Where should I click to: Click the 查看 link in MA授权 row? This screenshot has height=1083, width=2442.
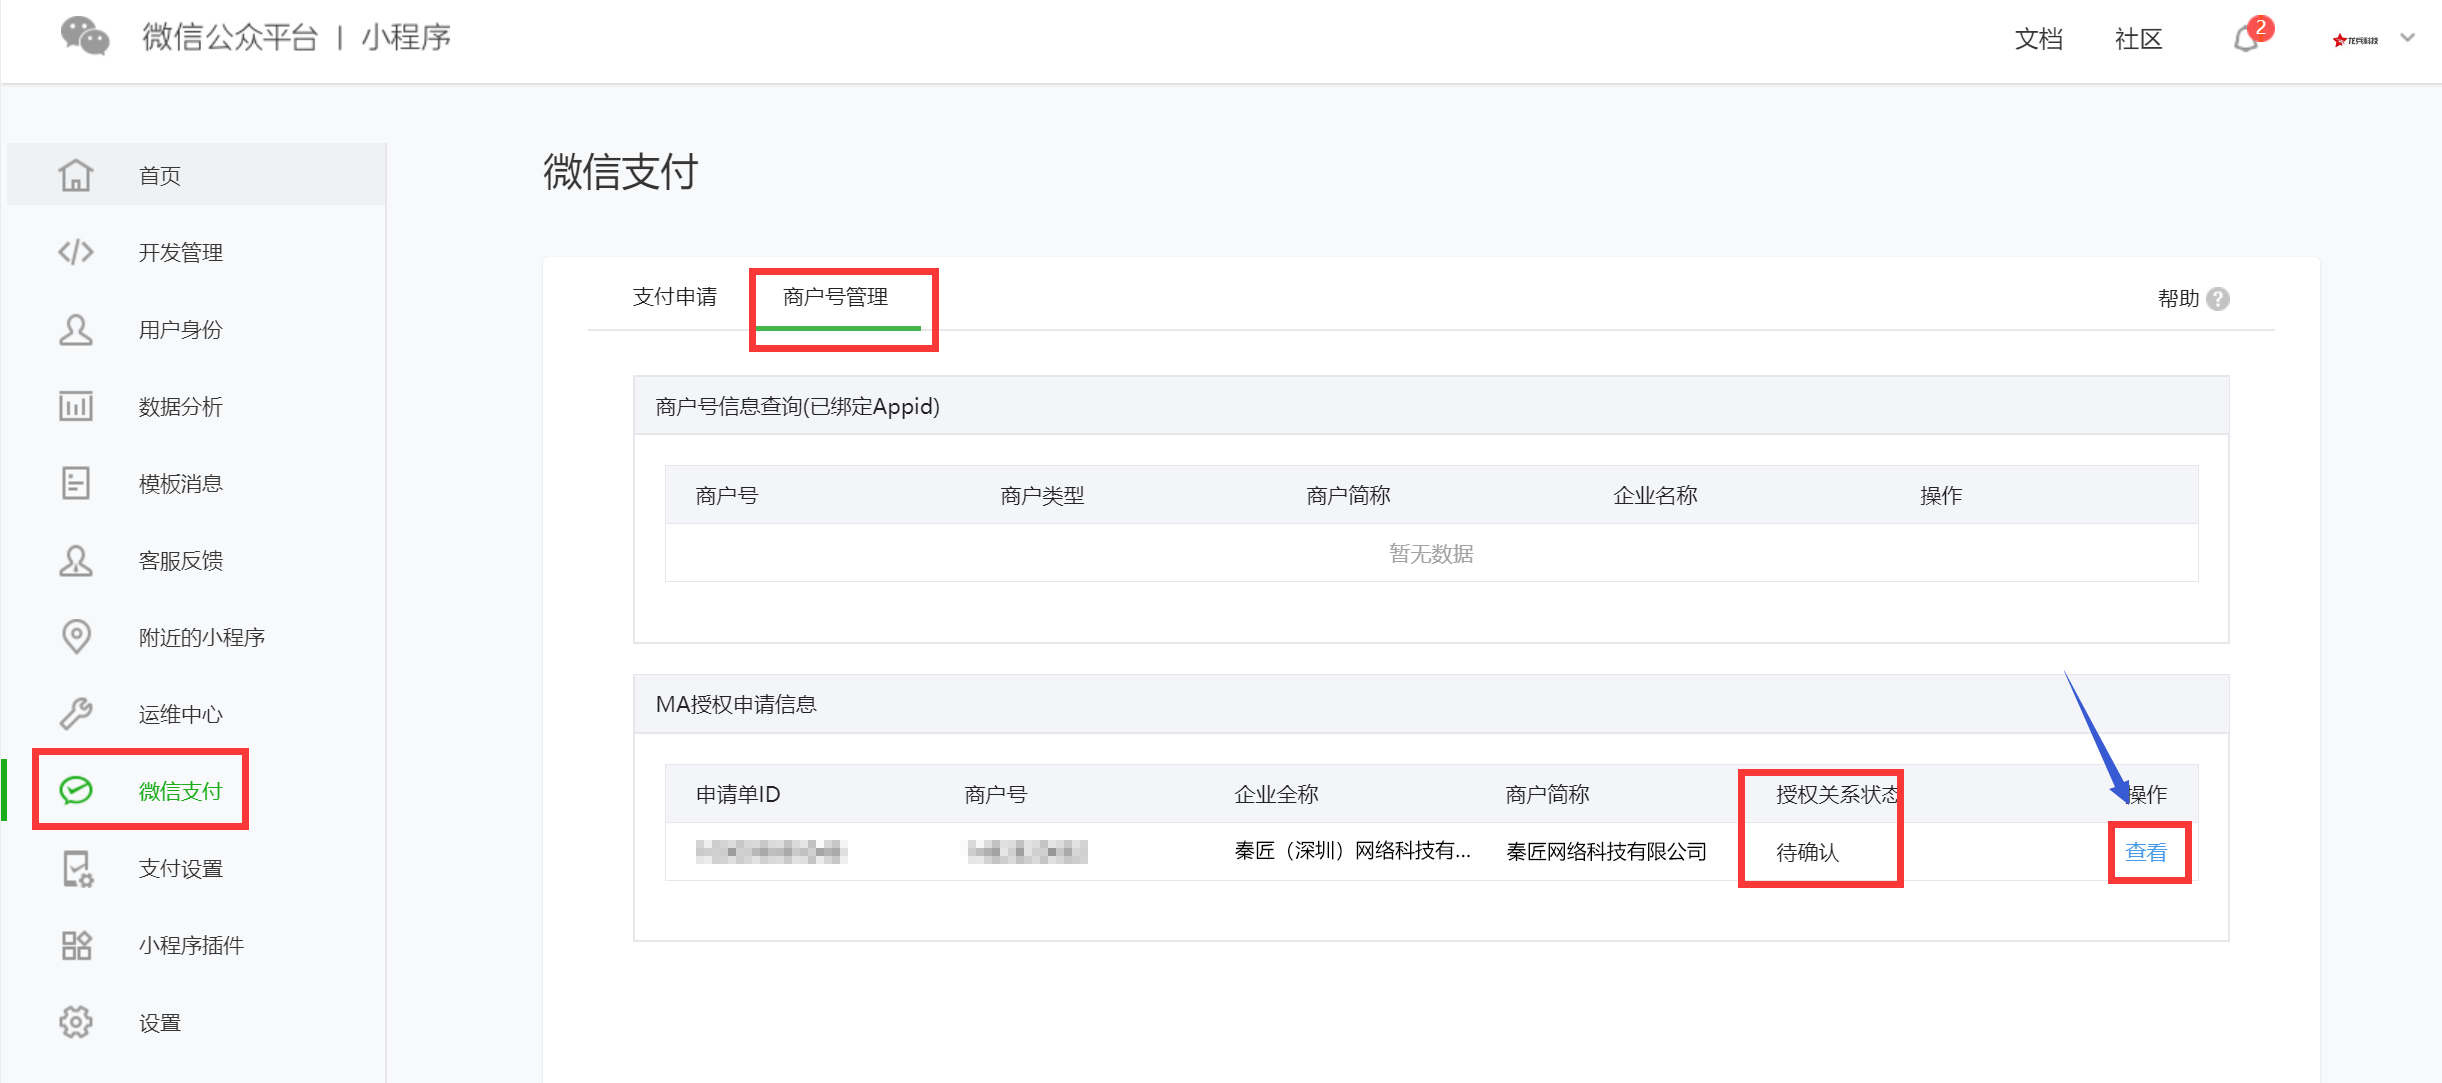click(x=2146, y=852)
